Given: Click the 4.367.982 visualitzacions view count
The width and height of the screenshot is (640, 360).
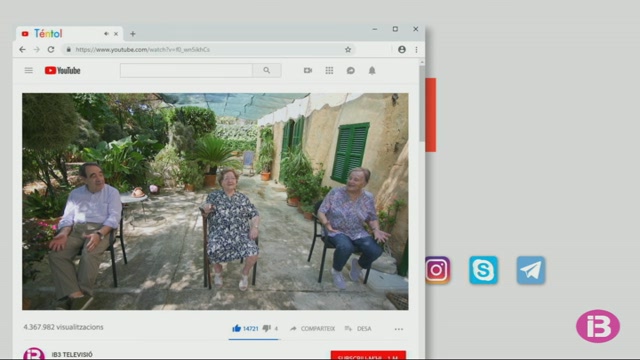Looking at the screenshot, I should tap(63, 327).
